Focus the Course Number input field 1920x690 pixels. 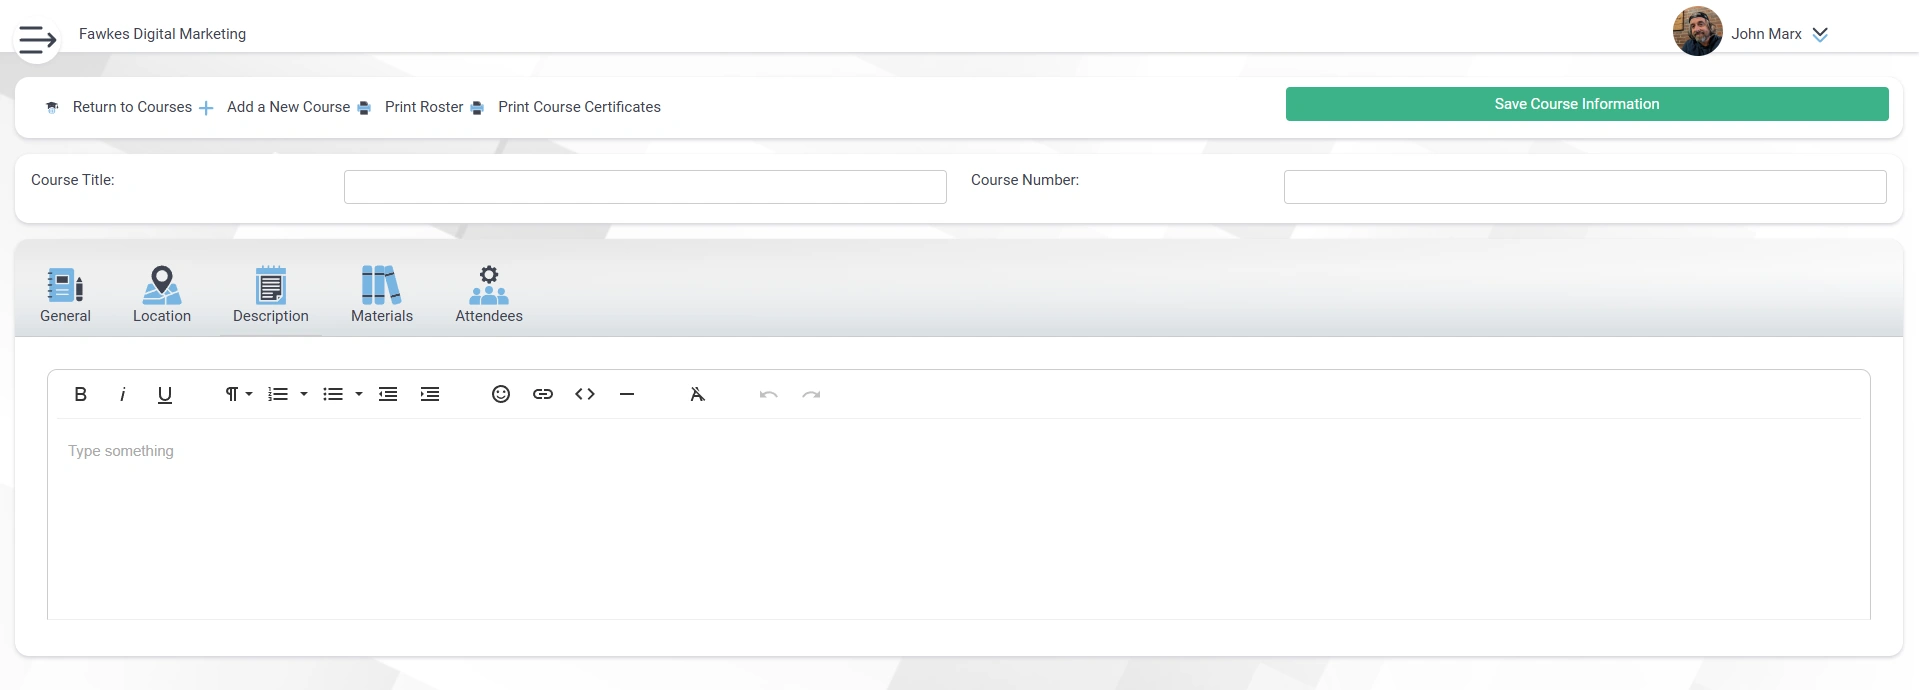click(1585, 187)
